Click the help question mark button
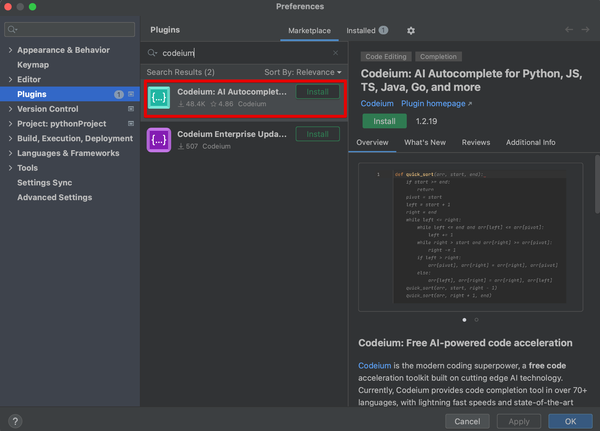Image resolution: width=600 pixels, height=431 pixels. pyautogui.click(x=15, y=421)
